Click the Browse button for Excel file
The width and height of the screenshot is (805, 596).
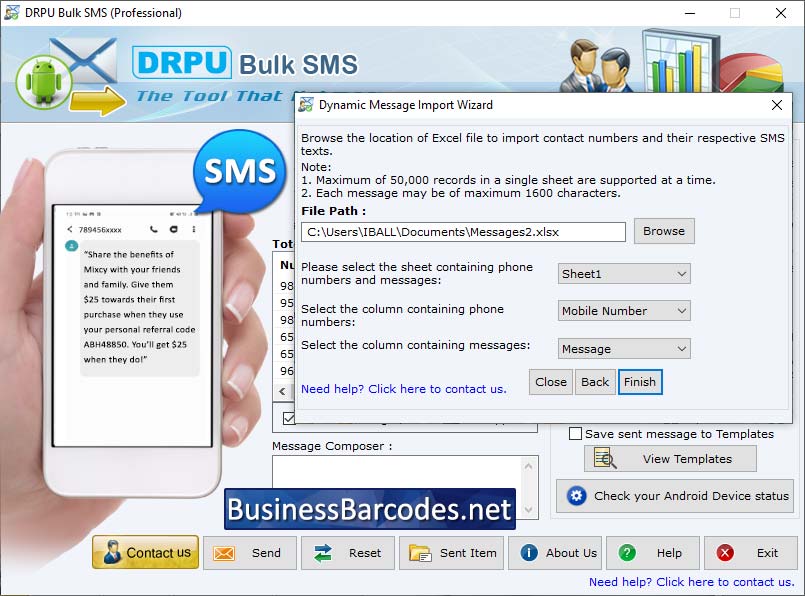point(663,231)
